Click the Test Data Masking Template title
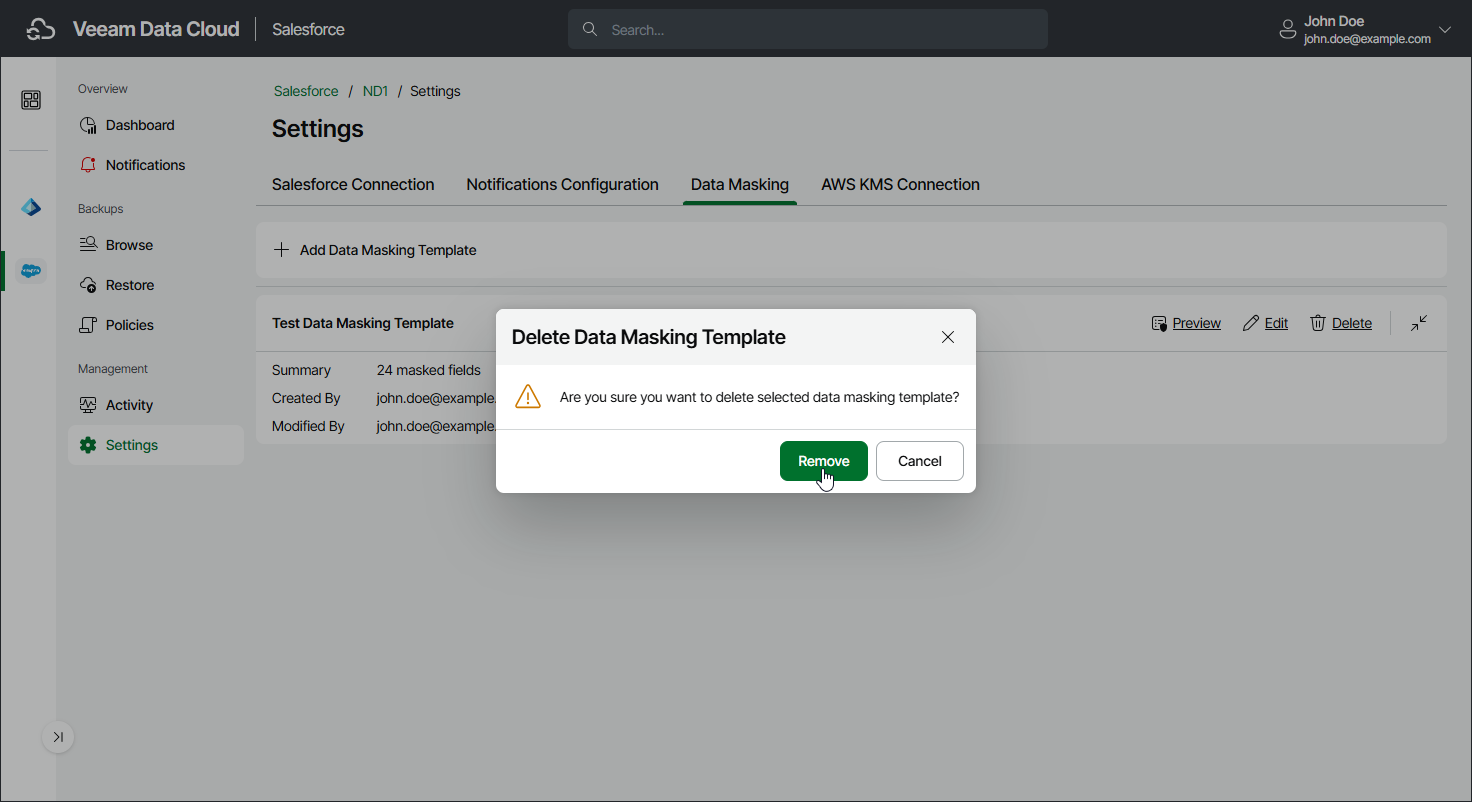The width and height of the screenshot is (1472, 802). click(363, 323)
